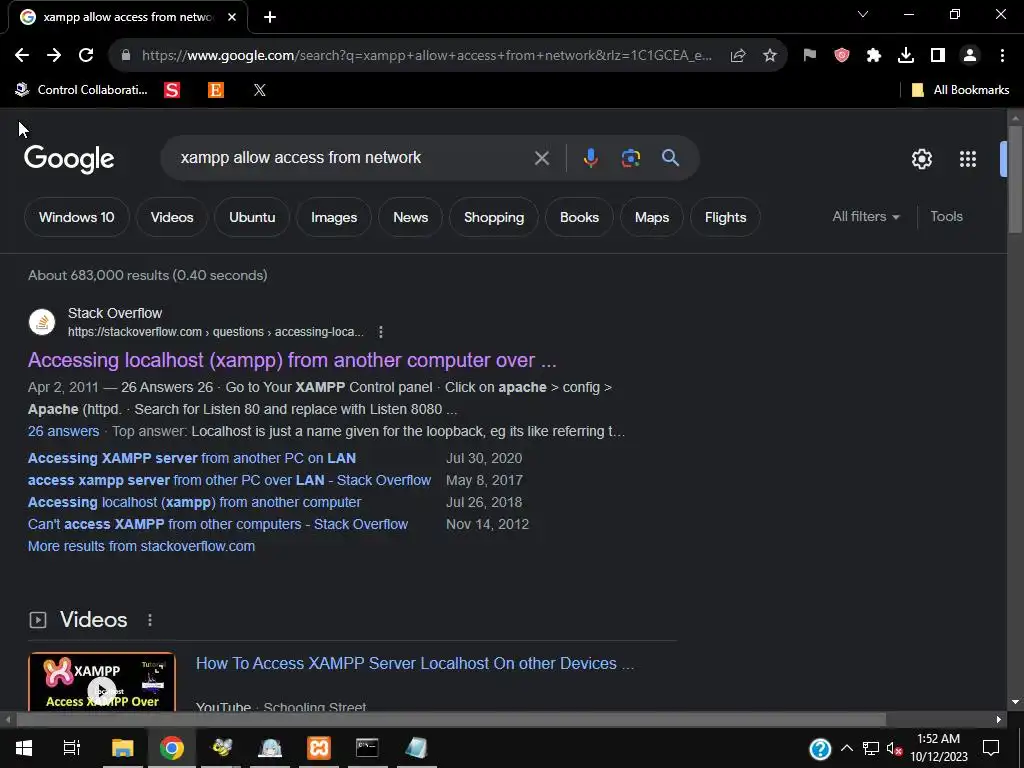
Task: Open the E bookmark in bookmarks bar
Action: 216,90
